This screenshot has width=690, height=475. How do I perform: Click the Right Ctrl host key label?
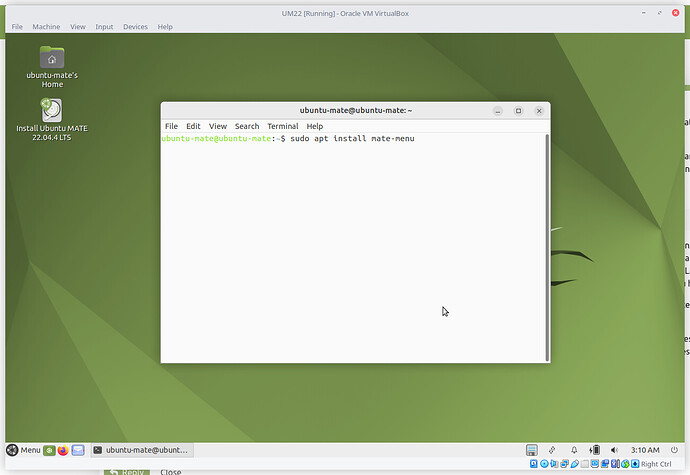(x=656, y=464)
